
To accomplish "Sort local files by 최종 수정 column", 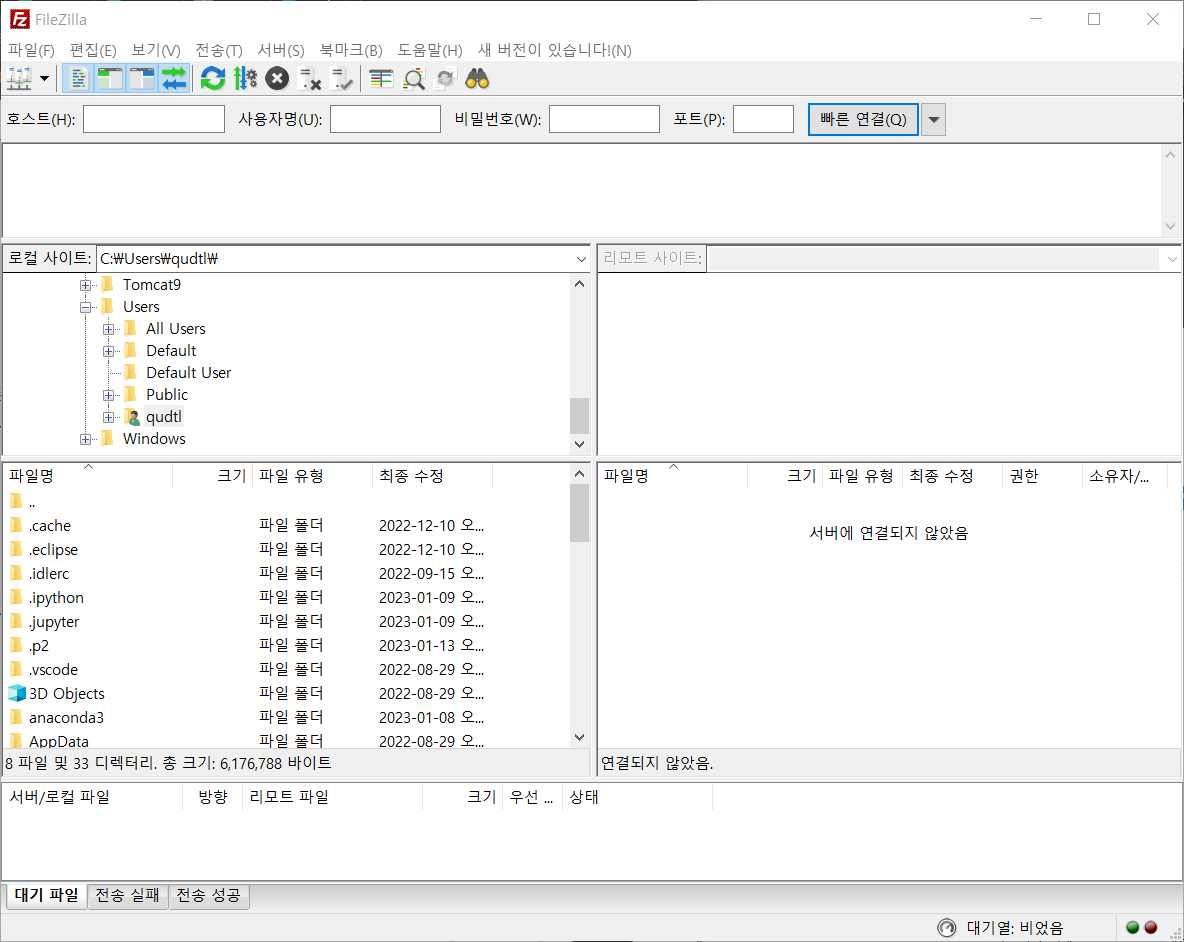I will pyautogui.click(x=433, y=476).
